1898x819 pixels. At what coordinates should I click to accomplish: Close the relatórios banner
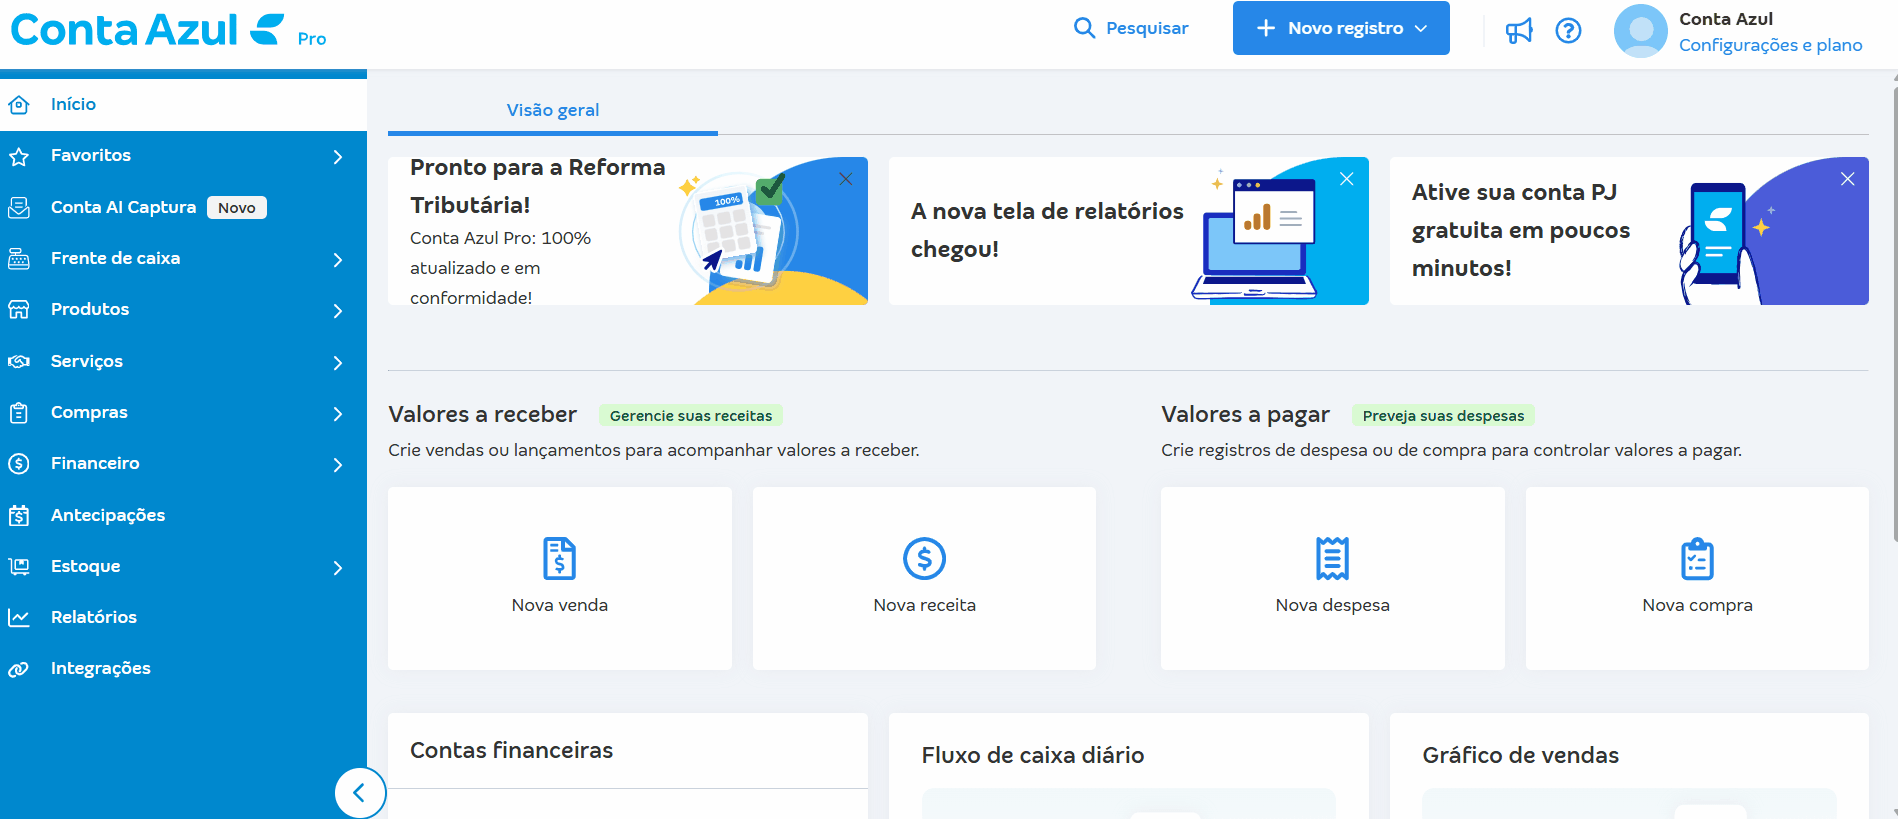click(x=1347, y=179)
